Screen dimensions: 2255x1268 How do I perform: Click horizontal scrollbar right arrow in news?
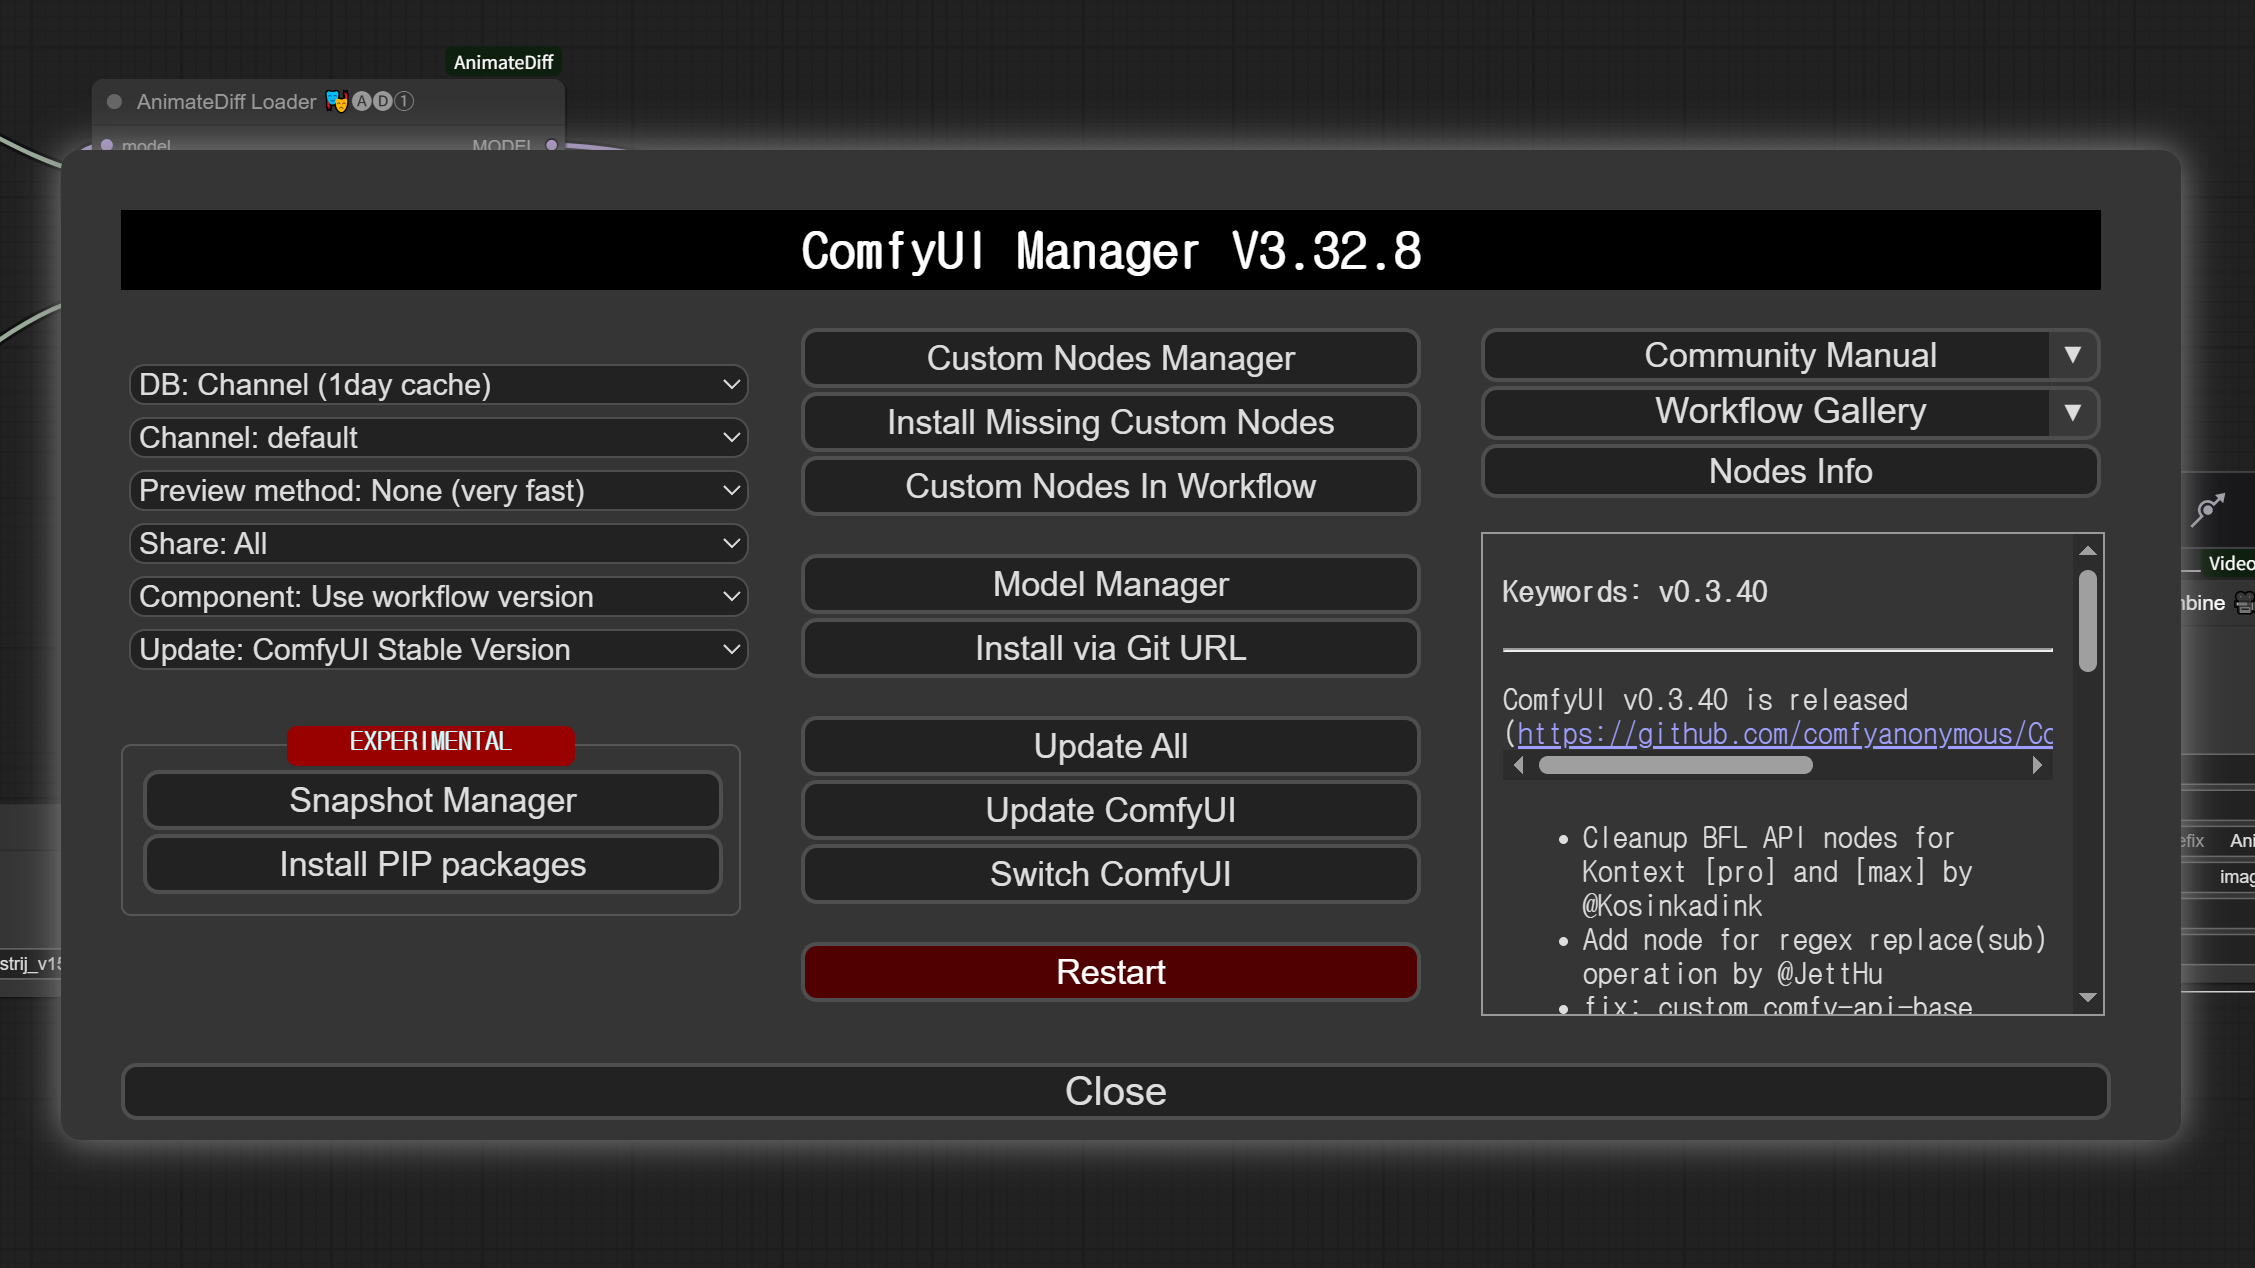click(x=2037, y=765)
